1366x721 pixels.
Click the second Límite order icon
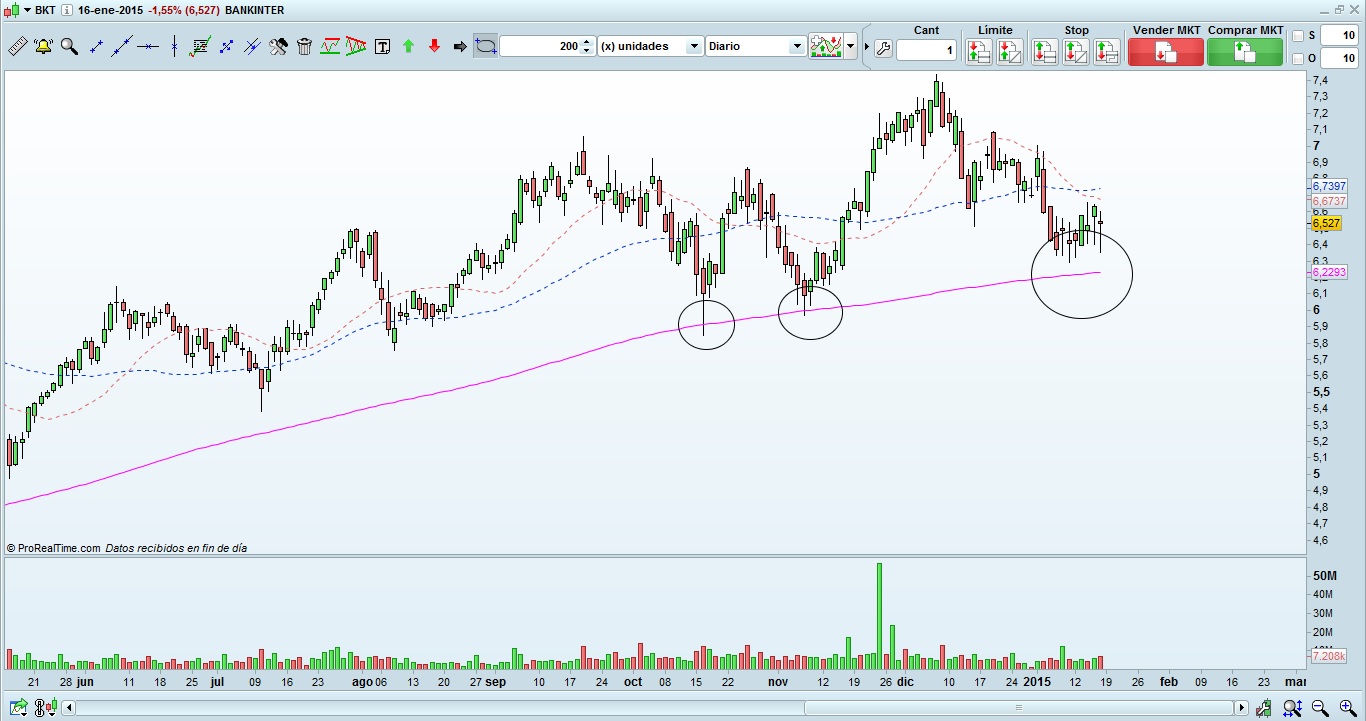pos(1009,51)
